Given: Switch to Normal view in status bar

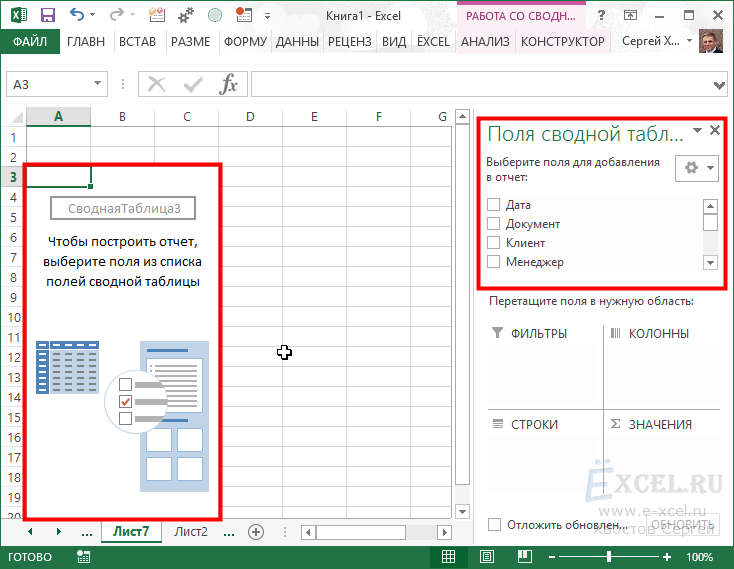Looking at the screenshot, I should 448,556.
